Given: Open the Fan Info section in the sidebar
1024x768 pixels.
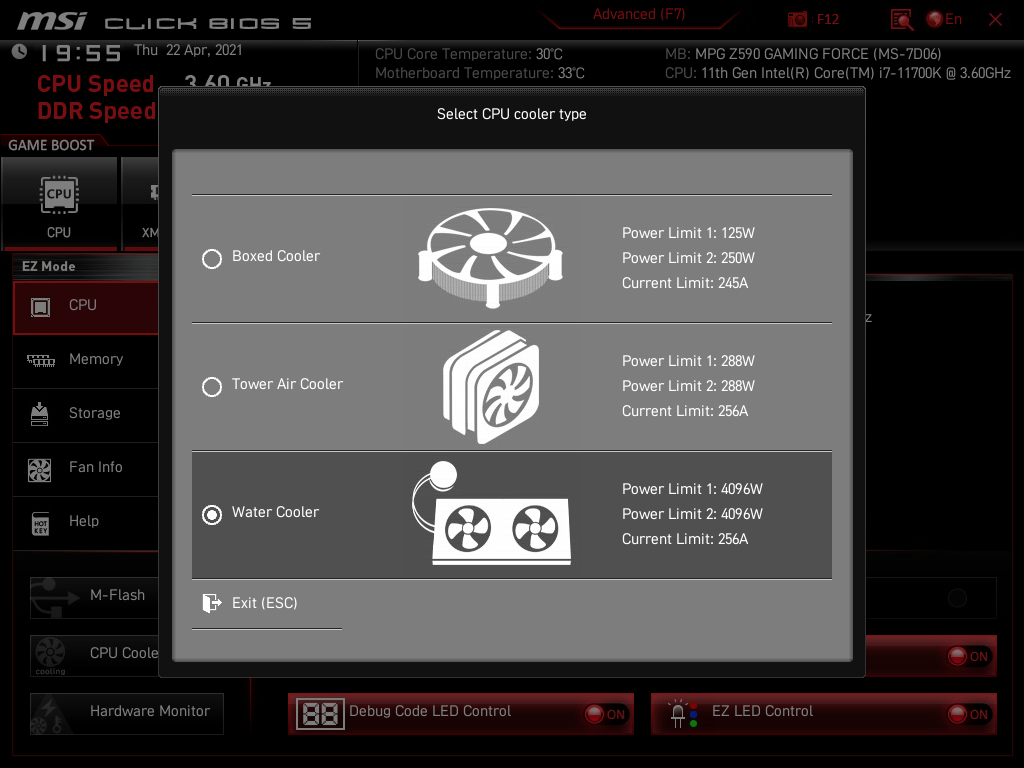Looking at the screenshot, I should click(86, 469).
